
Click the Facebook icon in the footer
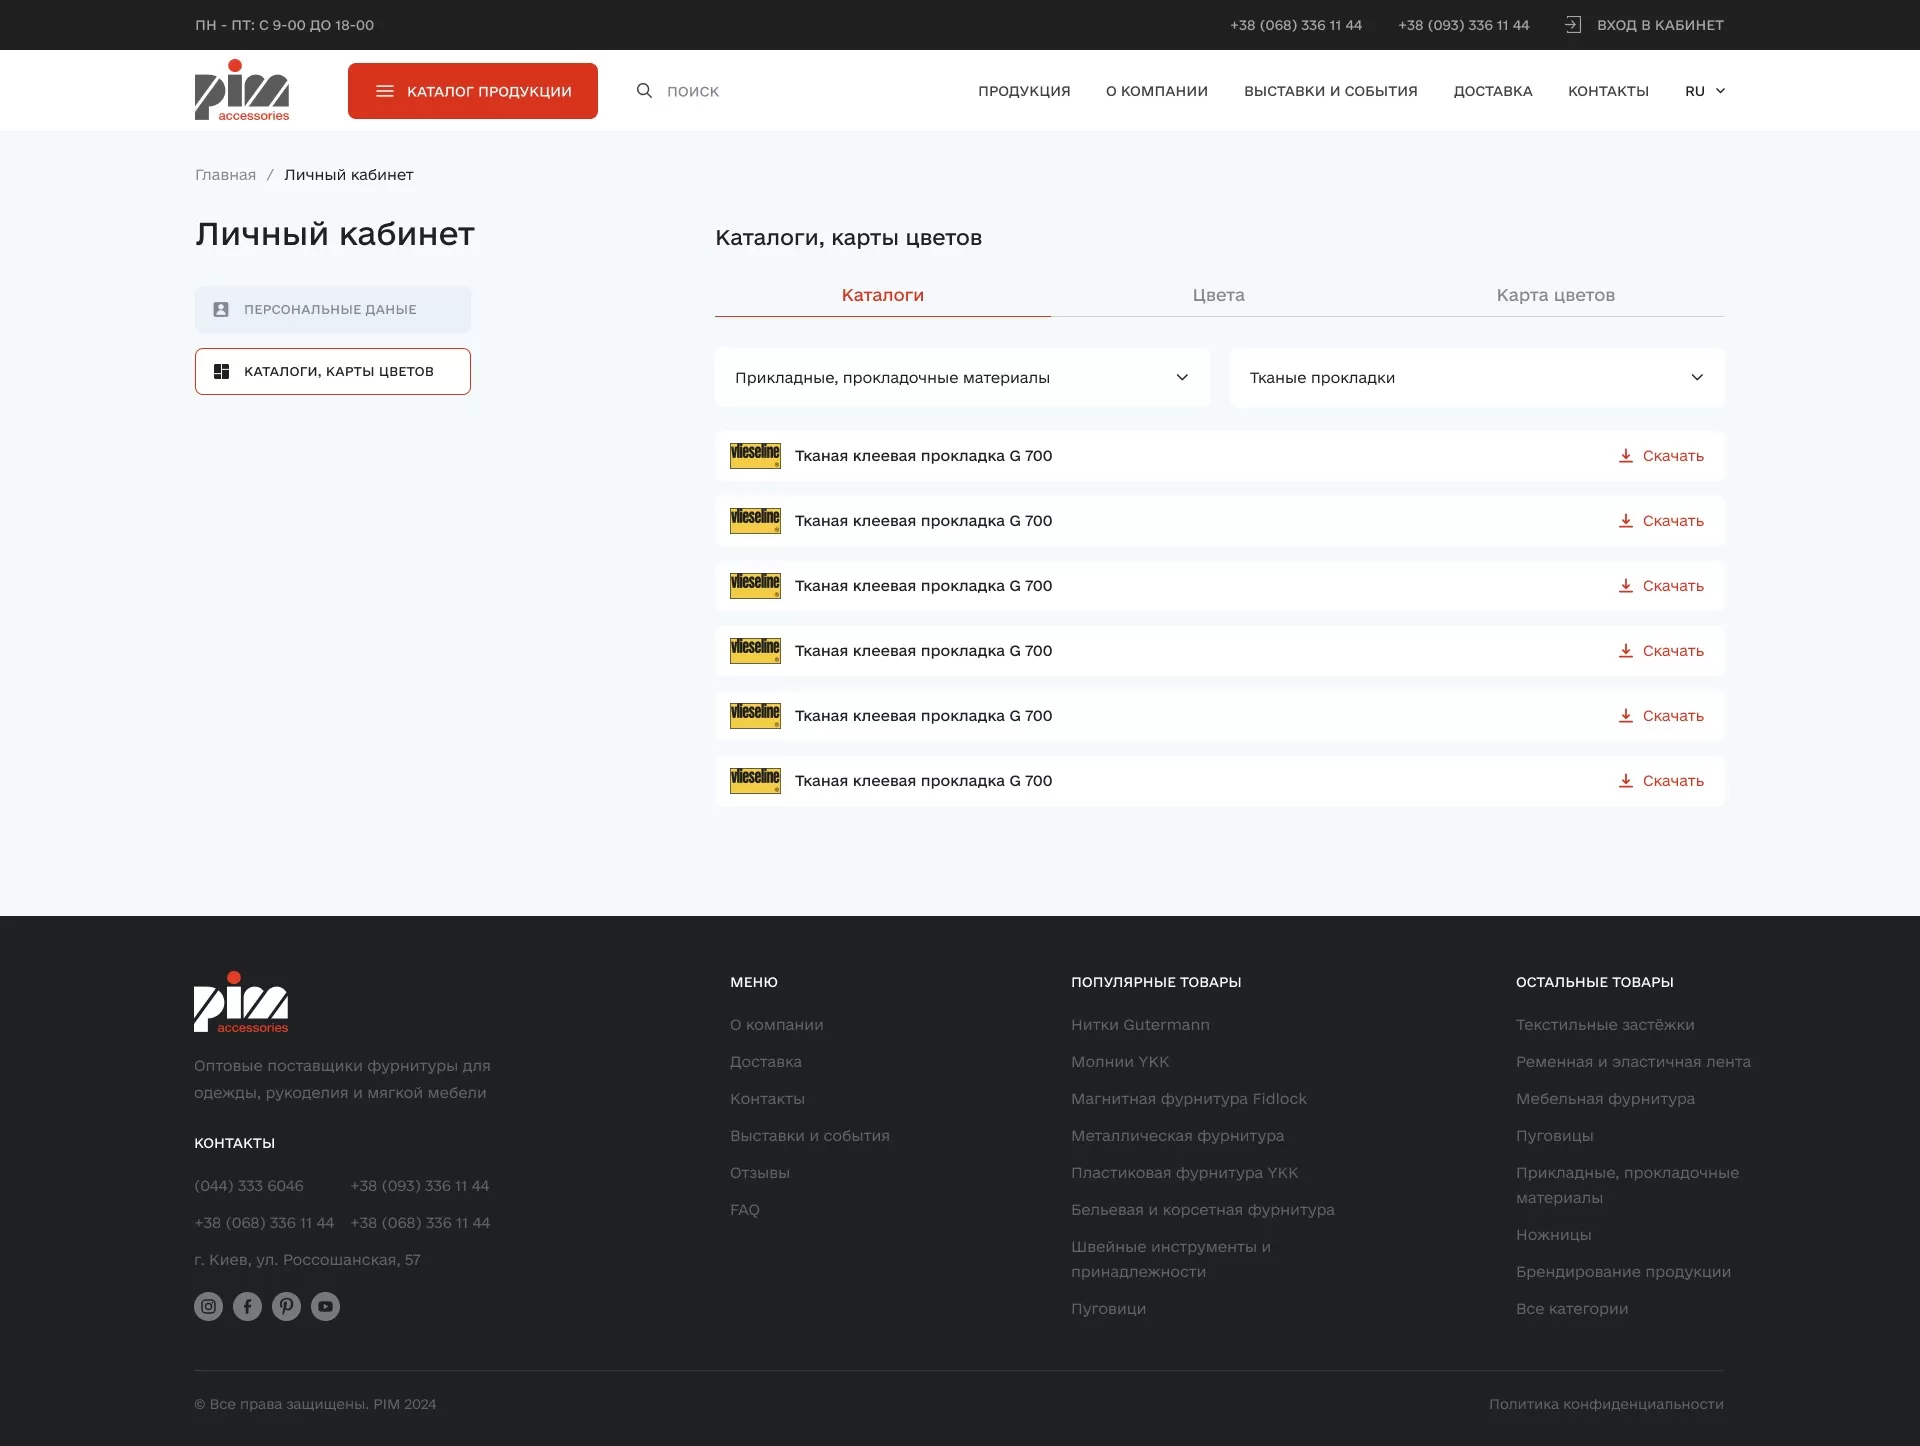coord(247,1307)
